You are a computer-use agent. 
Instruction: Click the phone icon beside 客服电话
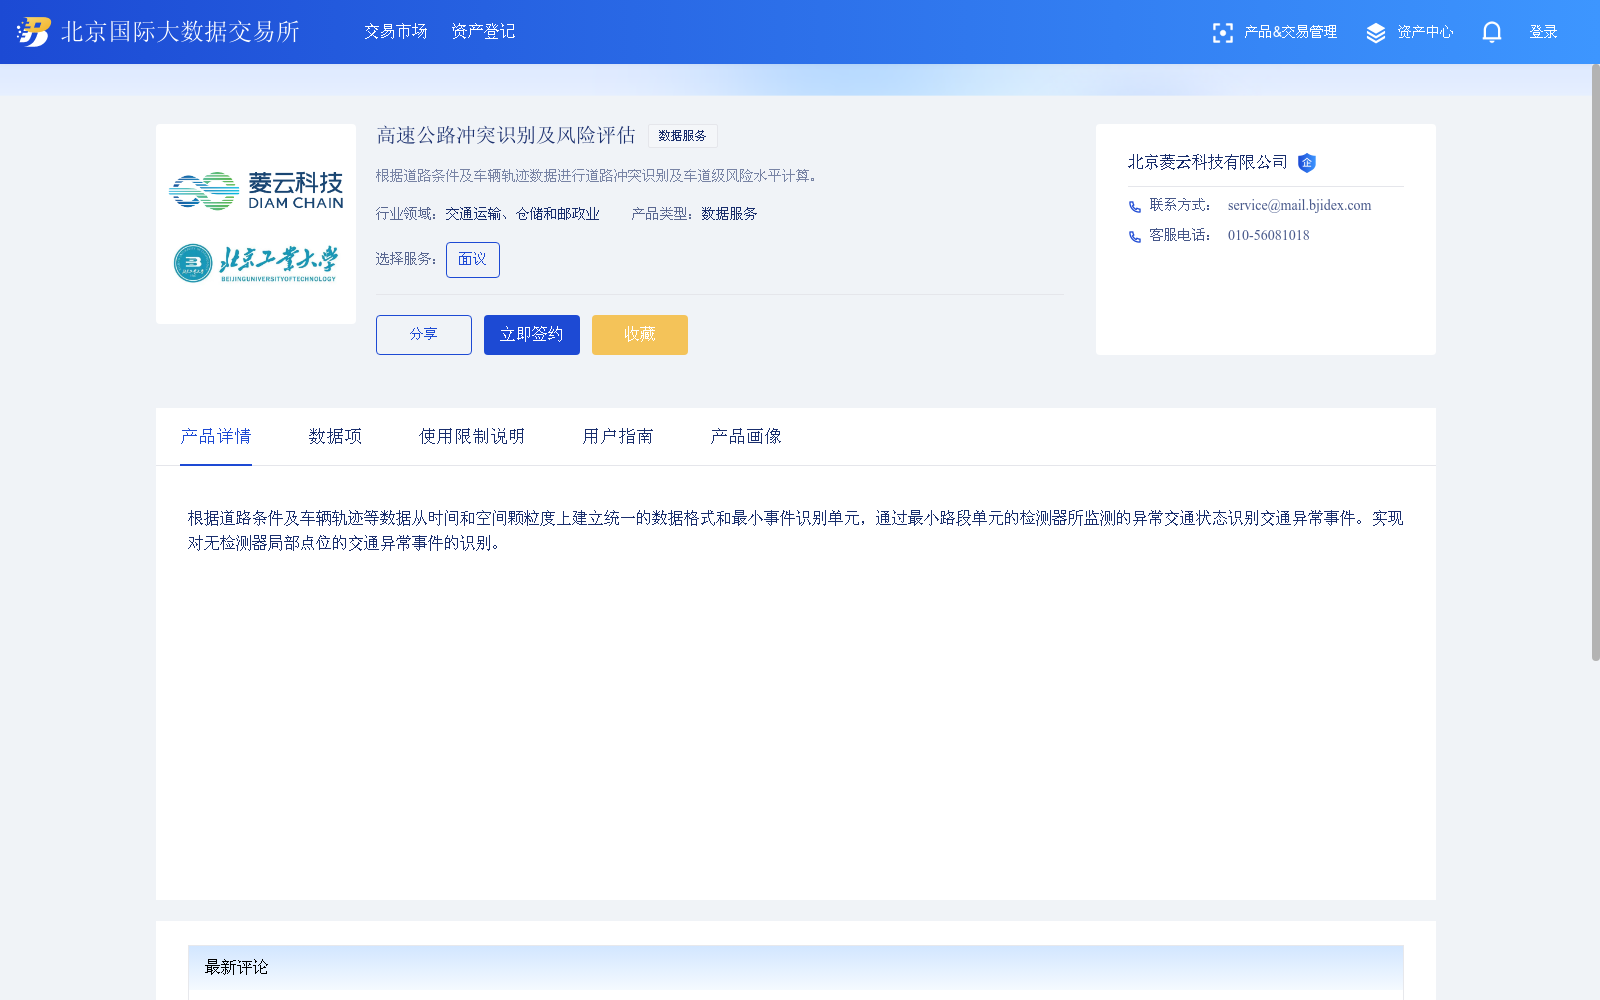(1135, 237)
